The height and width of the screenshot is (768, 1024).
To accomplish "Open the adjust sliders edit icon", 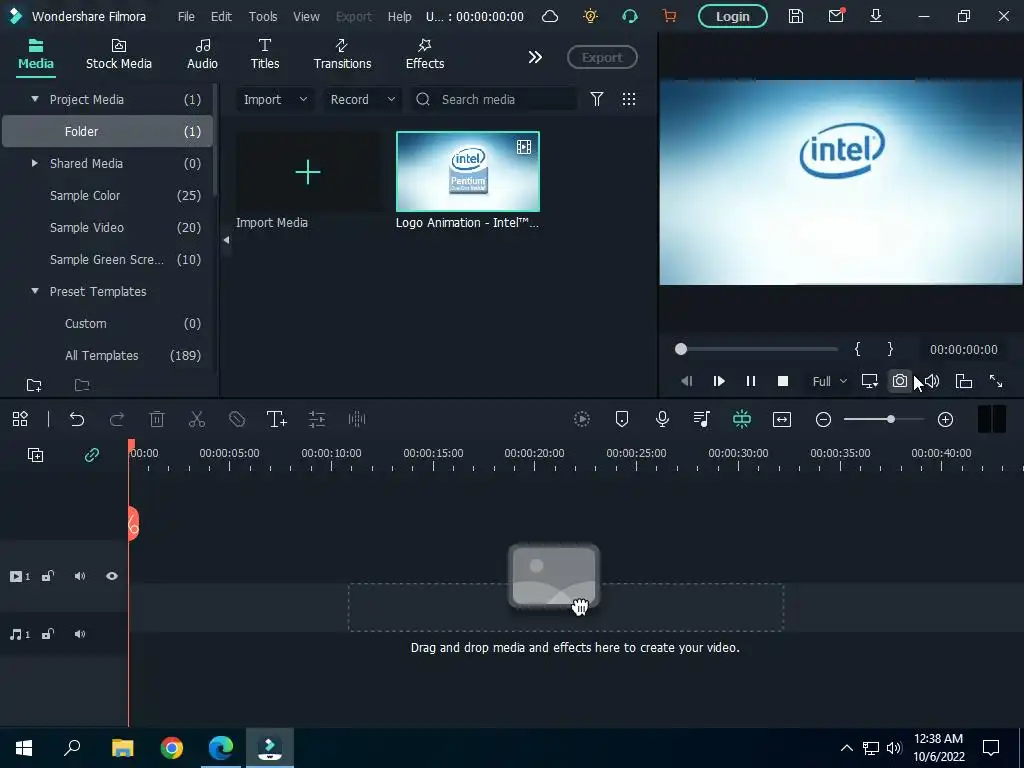I will (317, 419).
